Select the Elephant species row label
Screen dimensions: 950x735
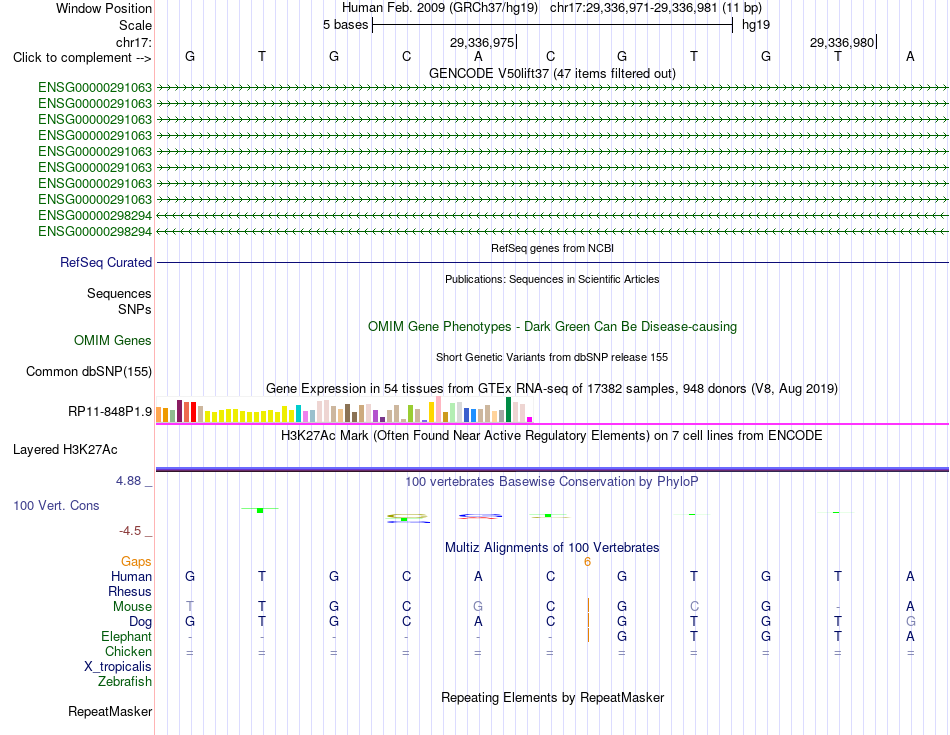tap(126, 636)
